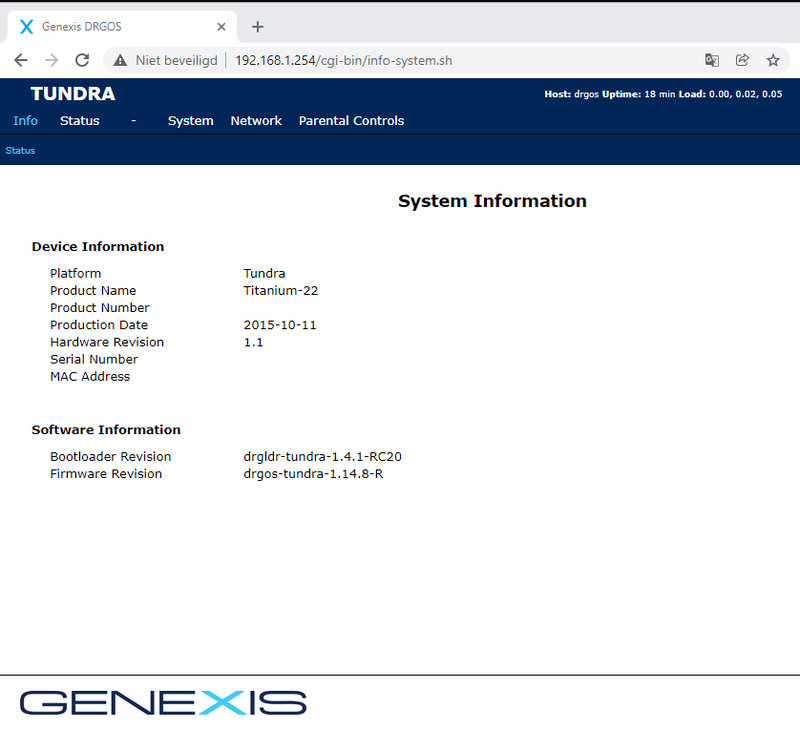The image size is (800, 729).
Task: Click the Hardware Revision value '1.1'
Action: [253, 342]
